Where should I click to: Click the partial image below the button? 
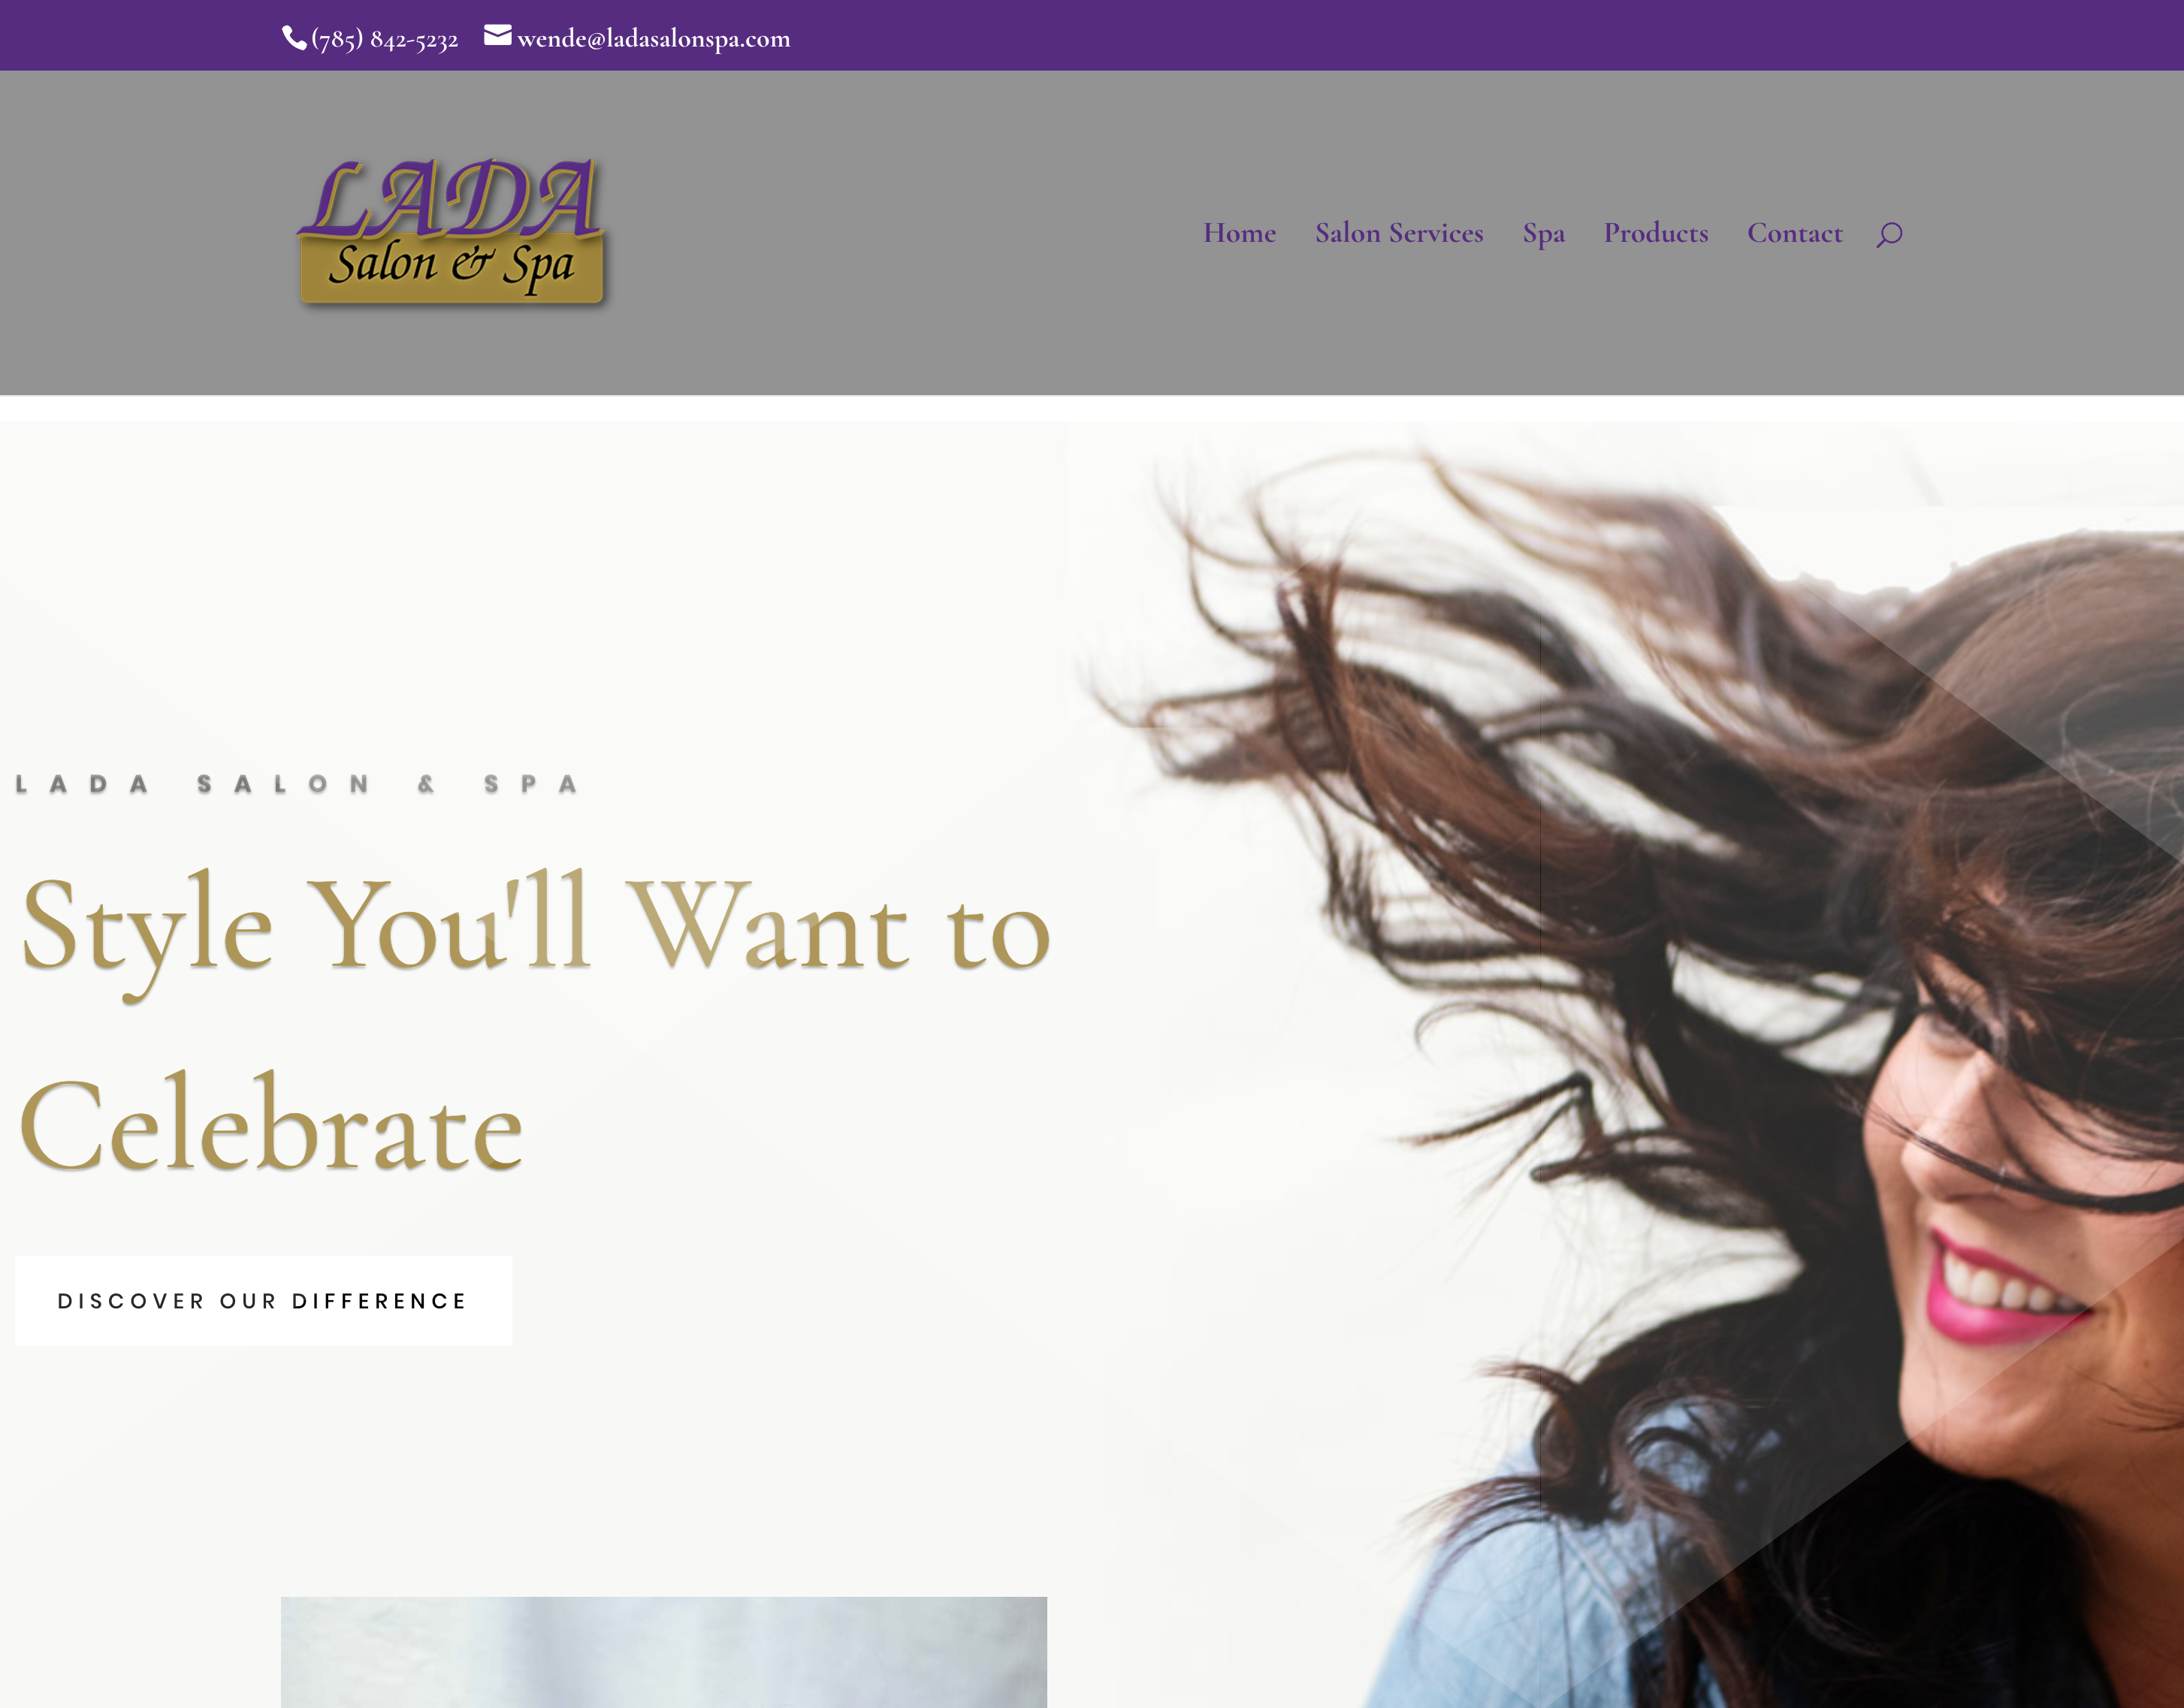click(x=664, y=1652)
